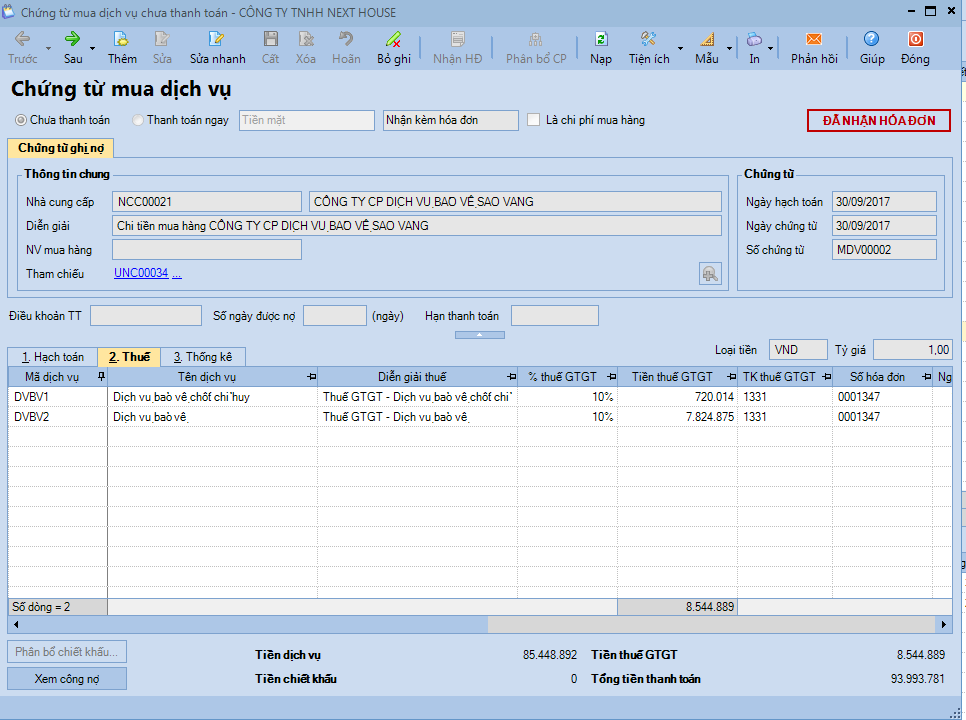Click the Hạn thanh toán field

[554, 315]
